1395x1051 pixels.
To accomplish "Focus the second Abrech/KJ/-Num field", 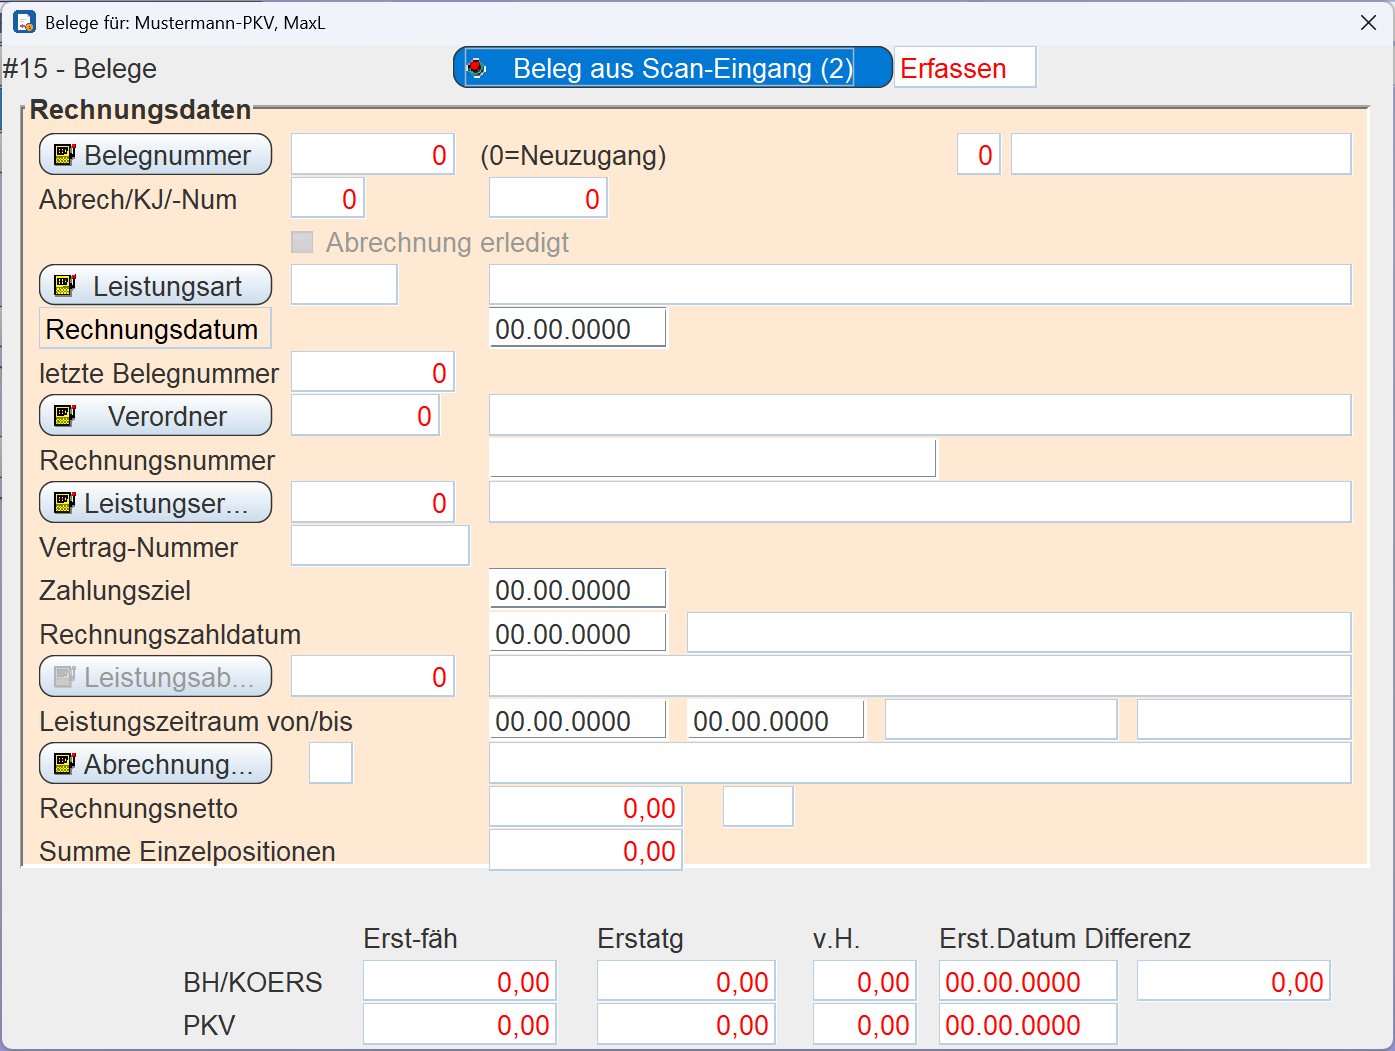I will pyautogui.click(x=547, y=198).
